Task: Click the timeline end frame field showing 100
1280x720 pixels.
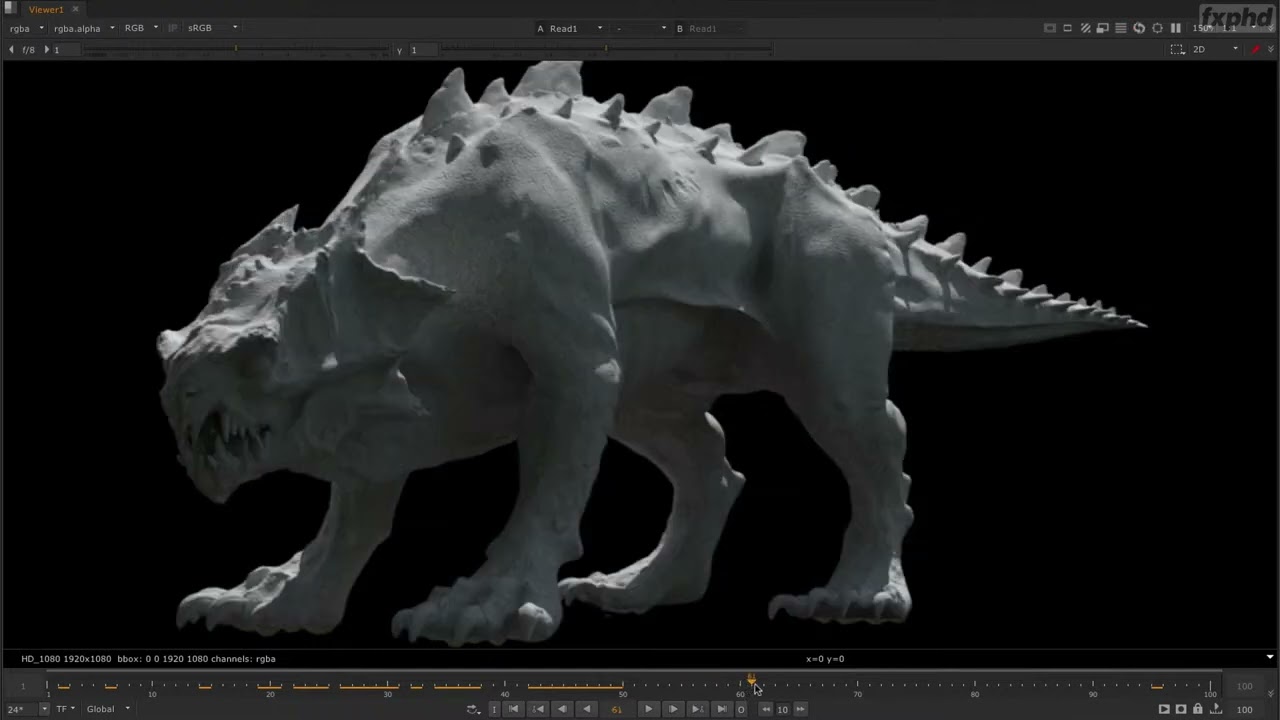Action: (x=1245, y=686)
